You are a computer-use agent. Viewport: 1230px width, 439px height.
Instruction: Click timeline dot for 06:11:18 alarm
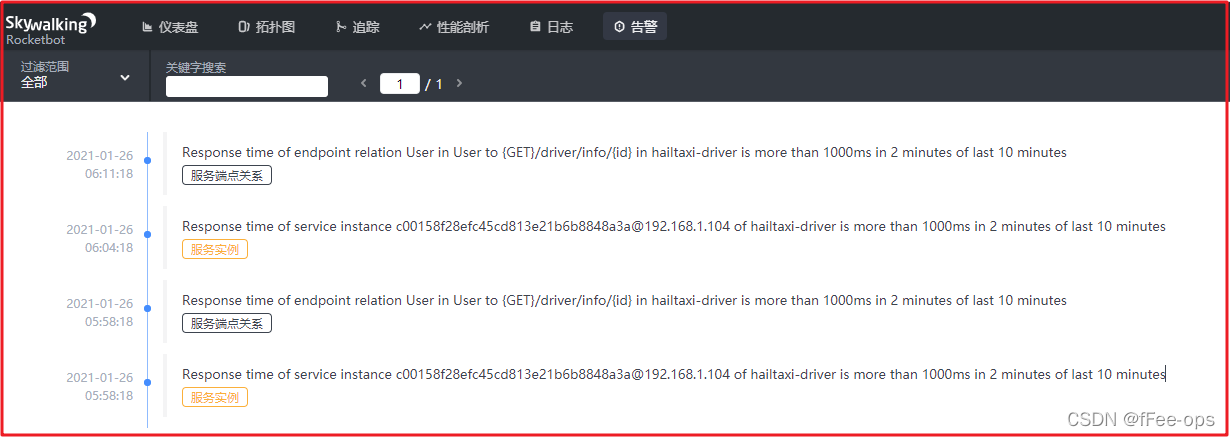point(148,160)
